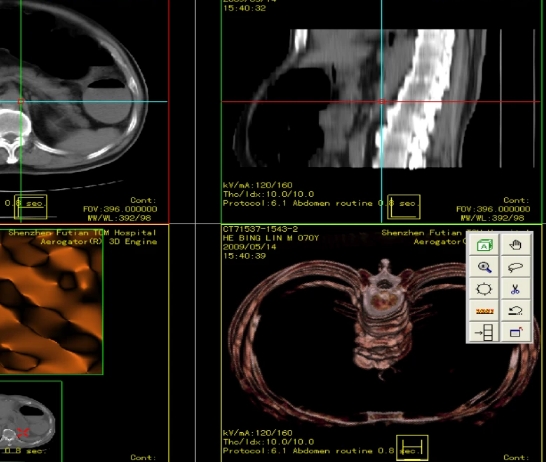Click Shenzhen Futian TCM Hospital in endoscopy view
Screen dimensions: 546x462
click(83, 233)
